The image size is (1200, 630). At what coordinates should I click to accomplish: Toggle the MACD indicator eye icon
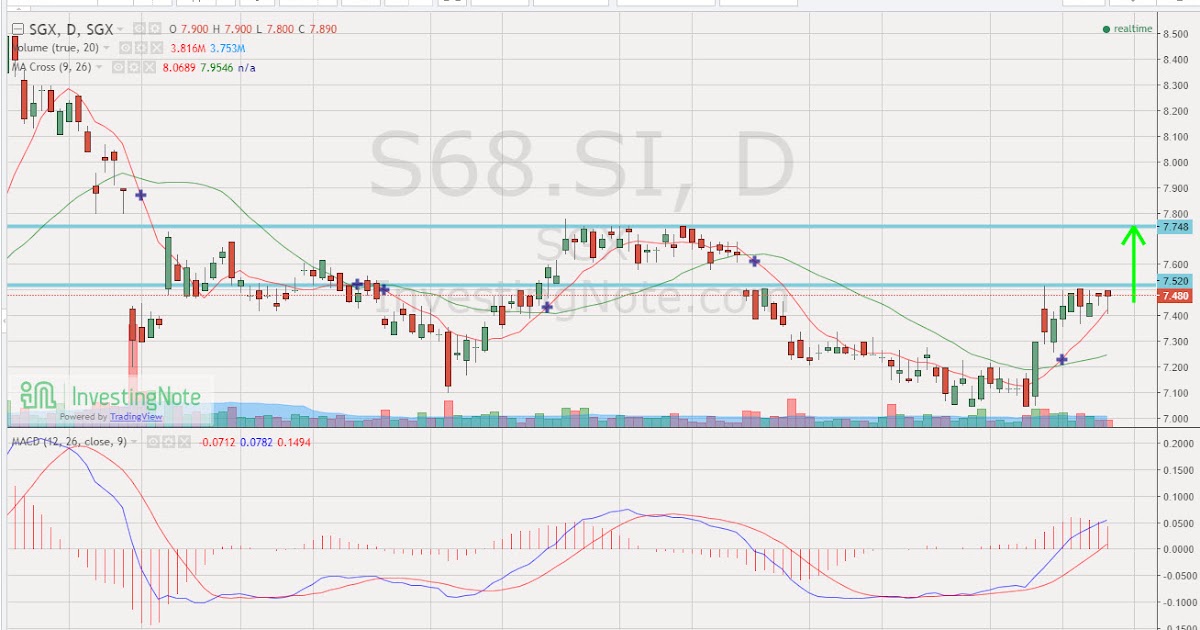[153, 441]
